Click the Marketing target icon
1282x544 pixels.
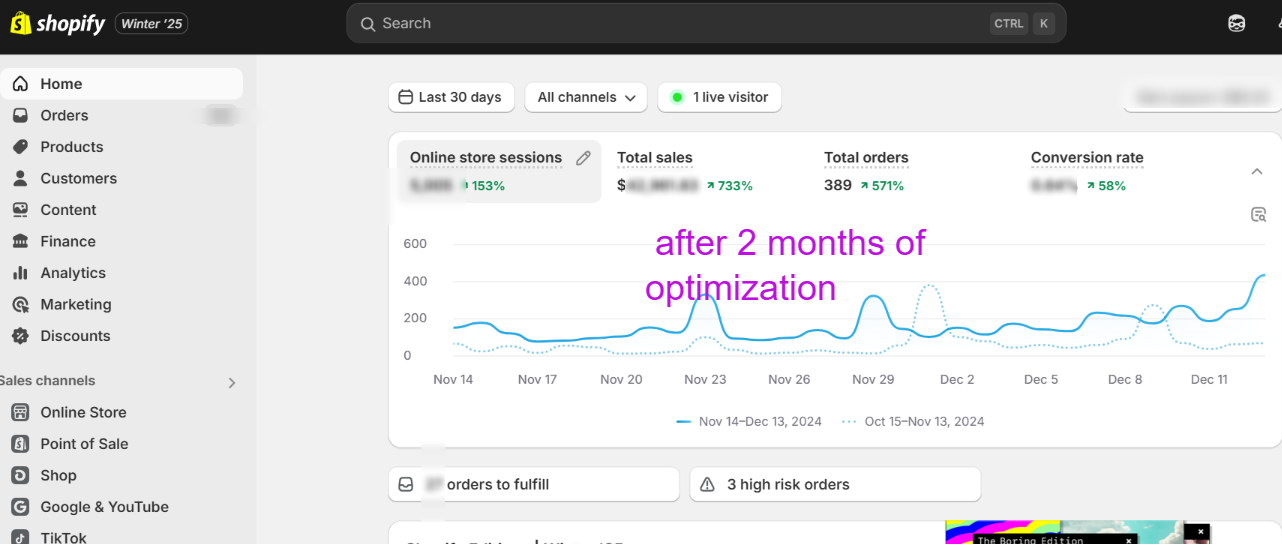(x=20, y=305)
